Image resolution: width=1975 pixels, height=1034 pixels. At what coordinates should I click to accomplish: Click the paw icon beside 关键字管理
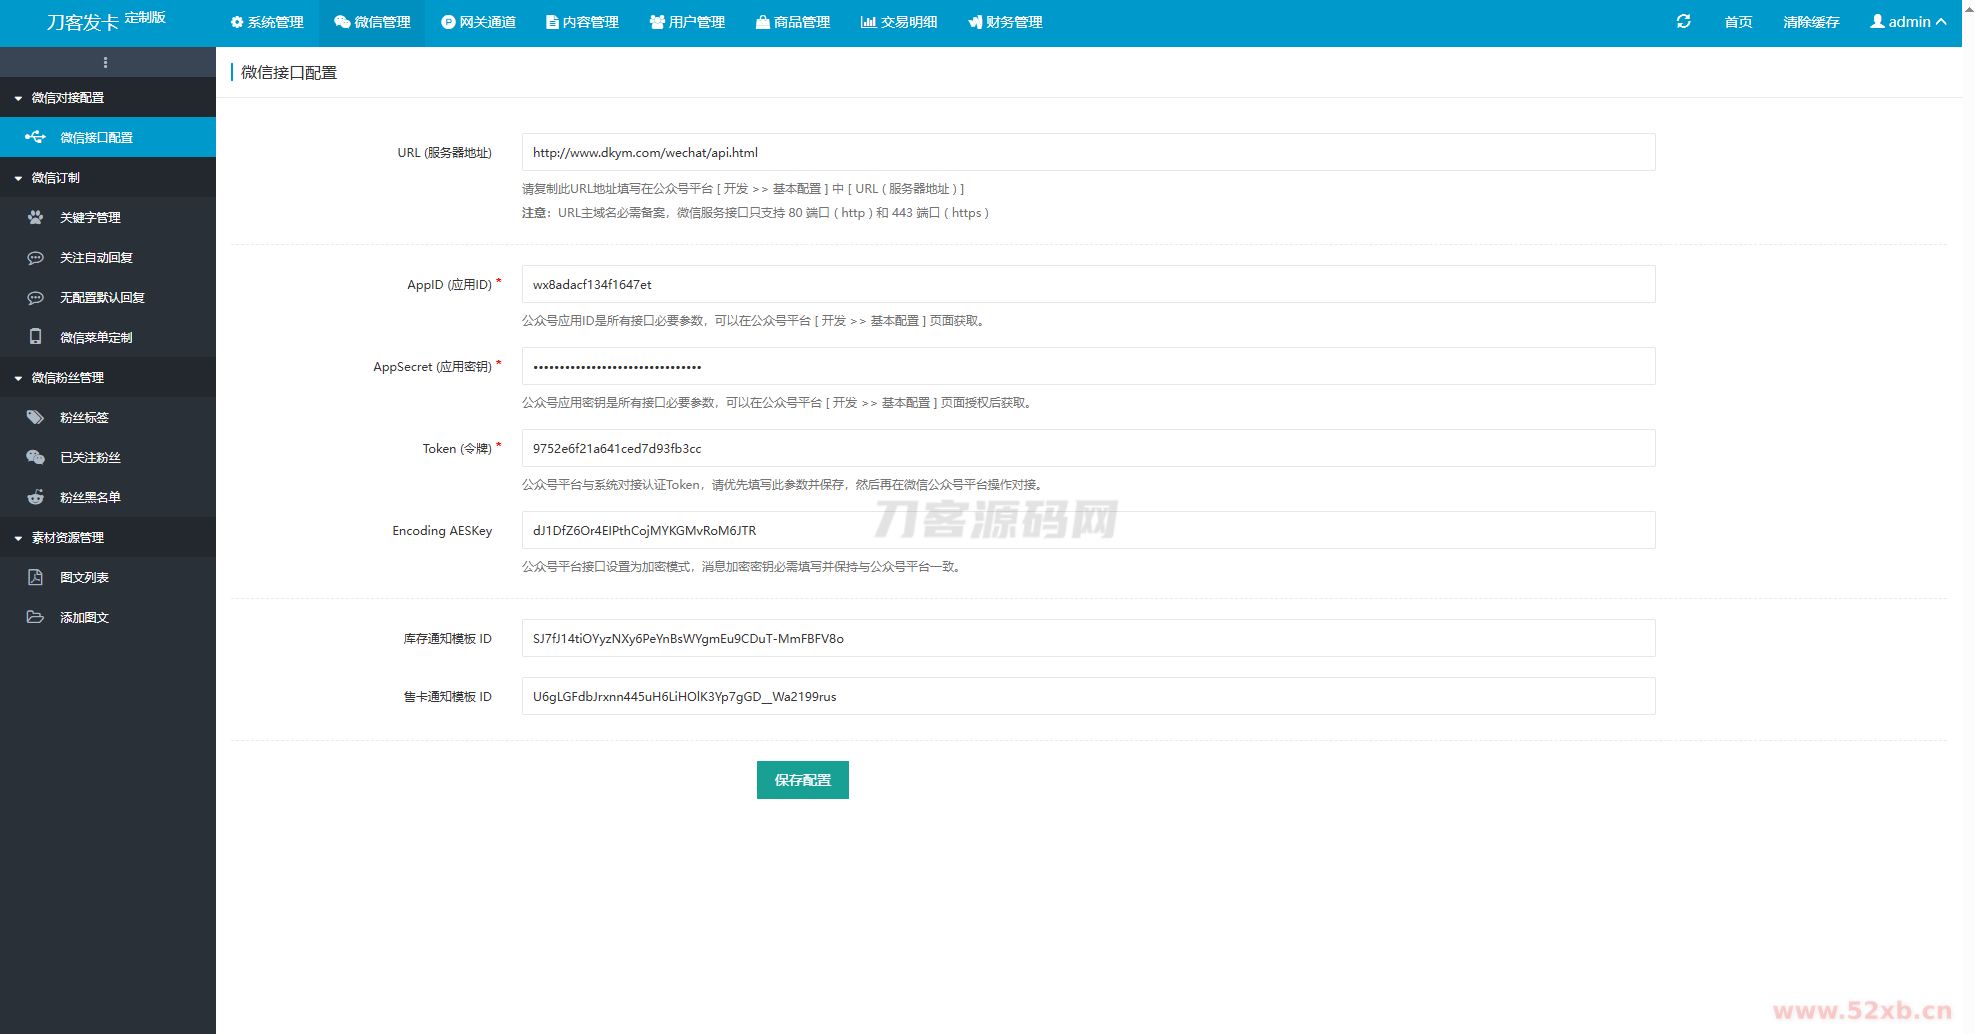(36, 217)
